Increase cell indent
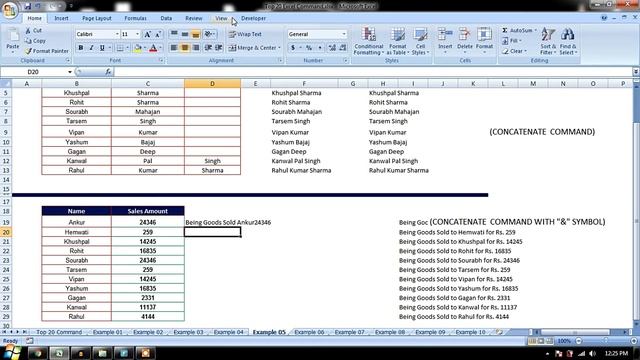 219,48
